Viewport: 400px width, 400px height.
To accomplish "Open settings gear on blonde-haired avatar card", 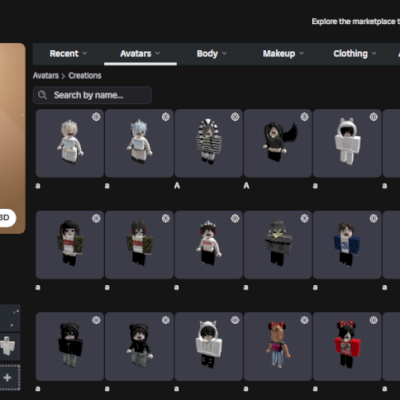I will [96, 117].
